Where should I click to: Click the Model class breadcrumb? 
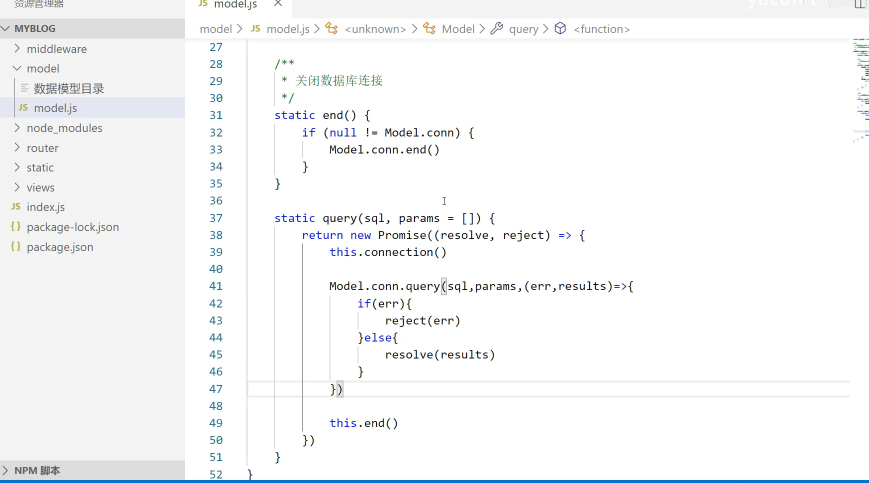458,29
